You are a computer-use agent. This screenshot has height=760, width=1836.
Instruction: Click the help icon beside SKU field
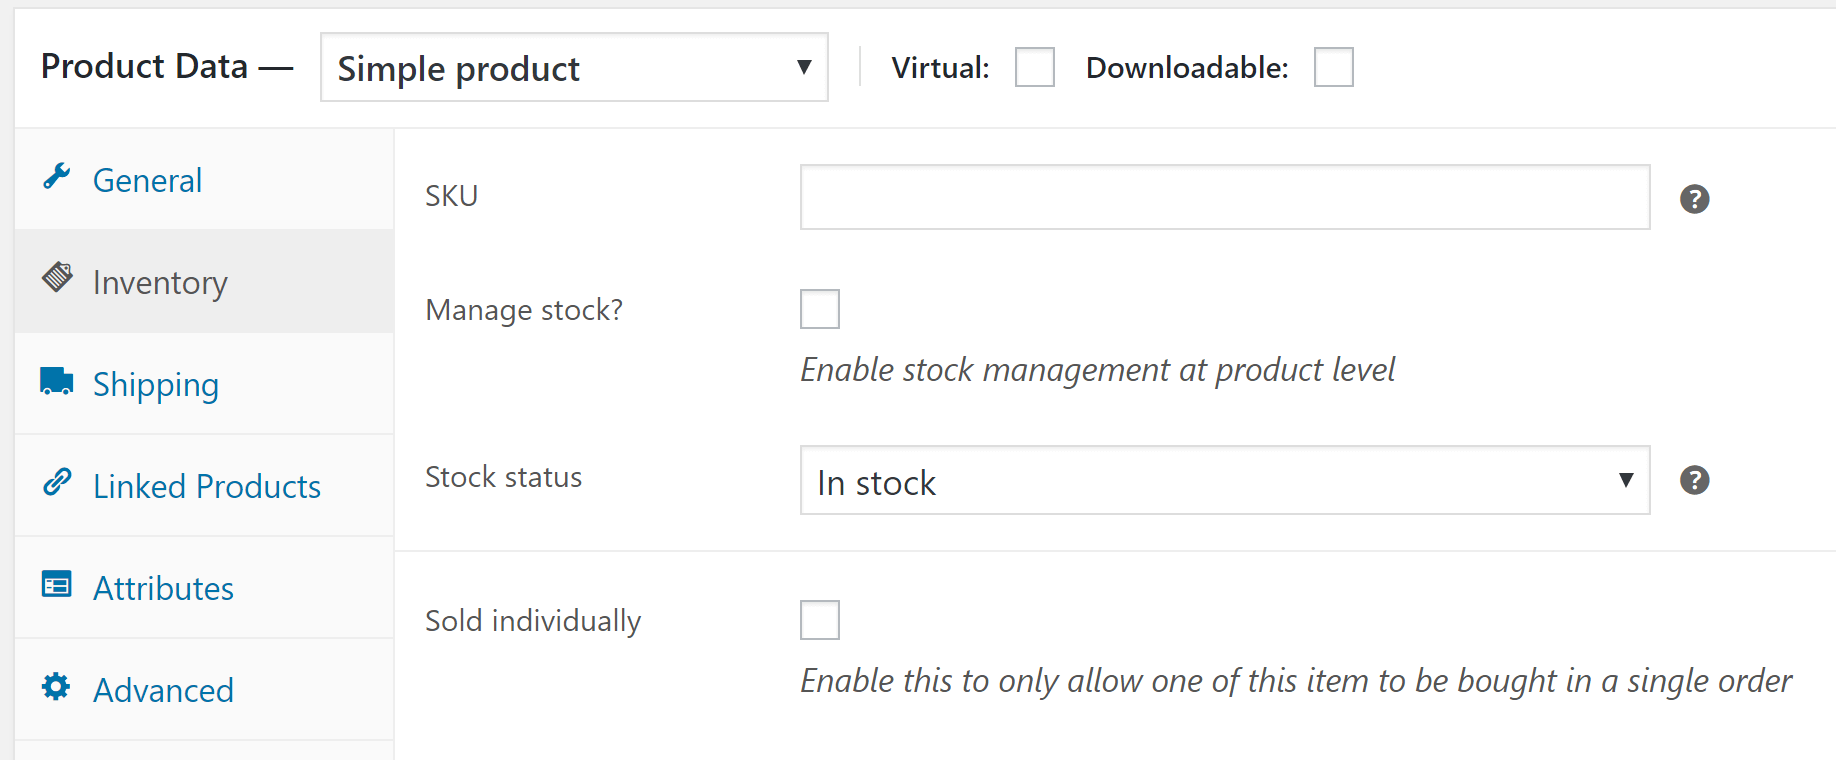1694,199
